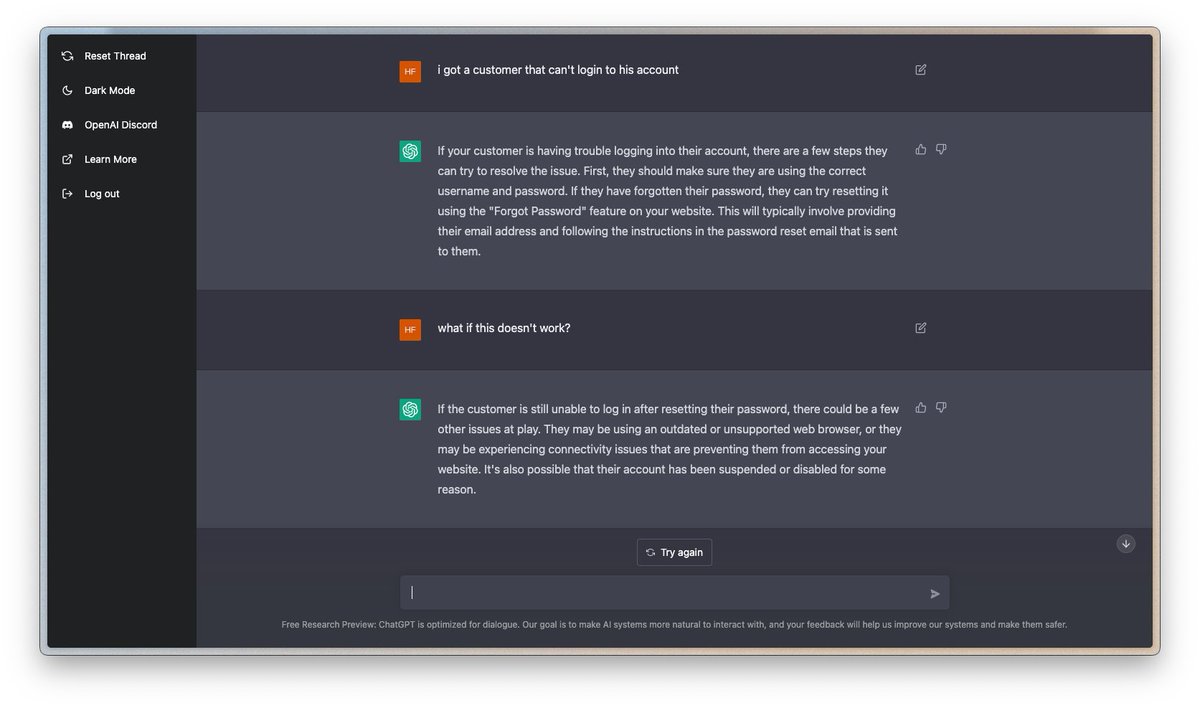Thumbs down the first ChatGPT response
The height and width of the screenshot is (708, 1200).
[941, 150]
